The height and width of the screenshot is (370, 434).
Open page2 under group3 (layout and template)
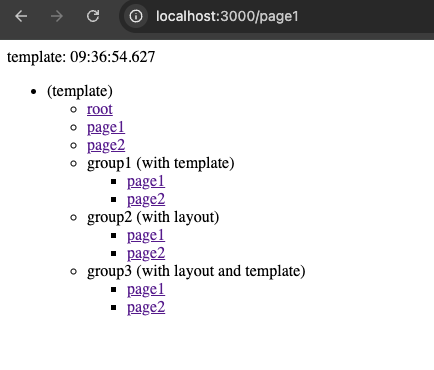click(146, 308)
